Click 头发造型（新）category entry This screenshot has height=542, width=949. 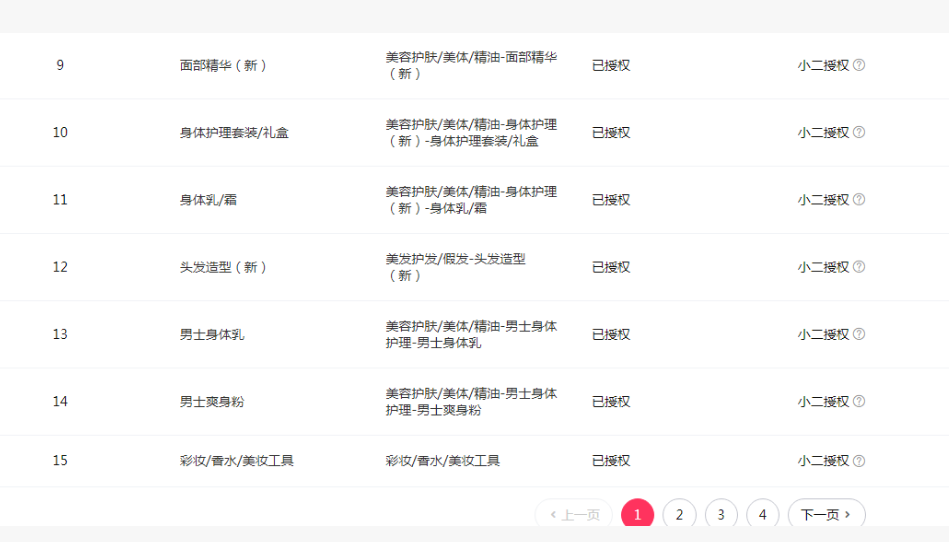[223, 267]
